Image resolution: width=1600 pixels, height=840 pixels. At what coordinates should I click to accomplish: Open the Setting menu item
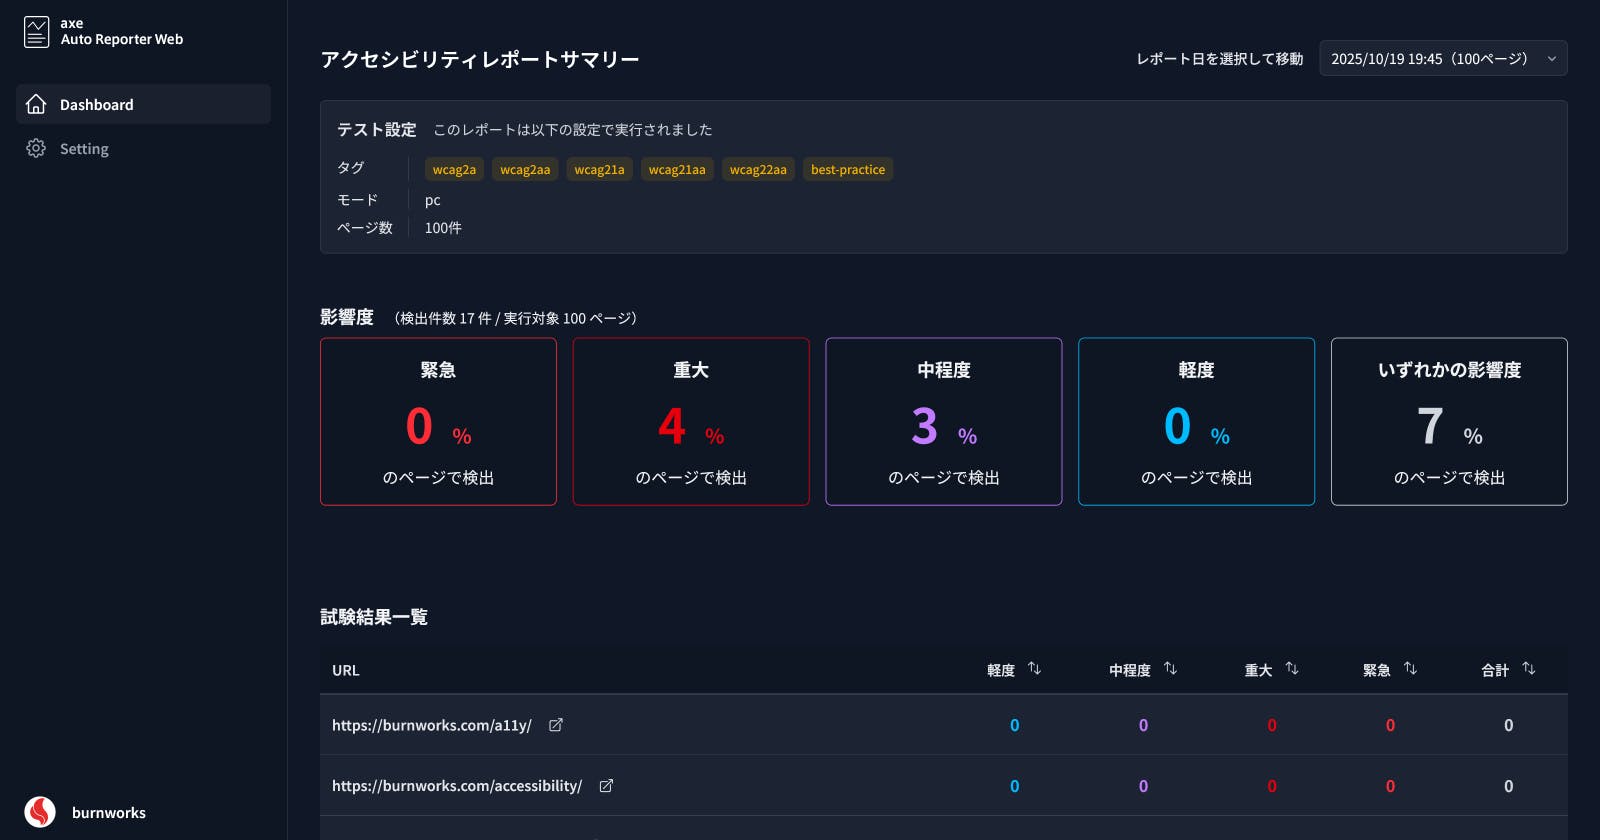tap(84, 148)
